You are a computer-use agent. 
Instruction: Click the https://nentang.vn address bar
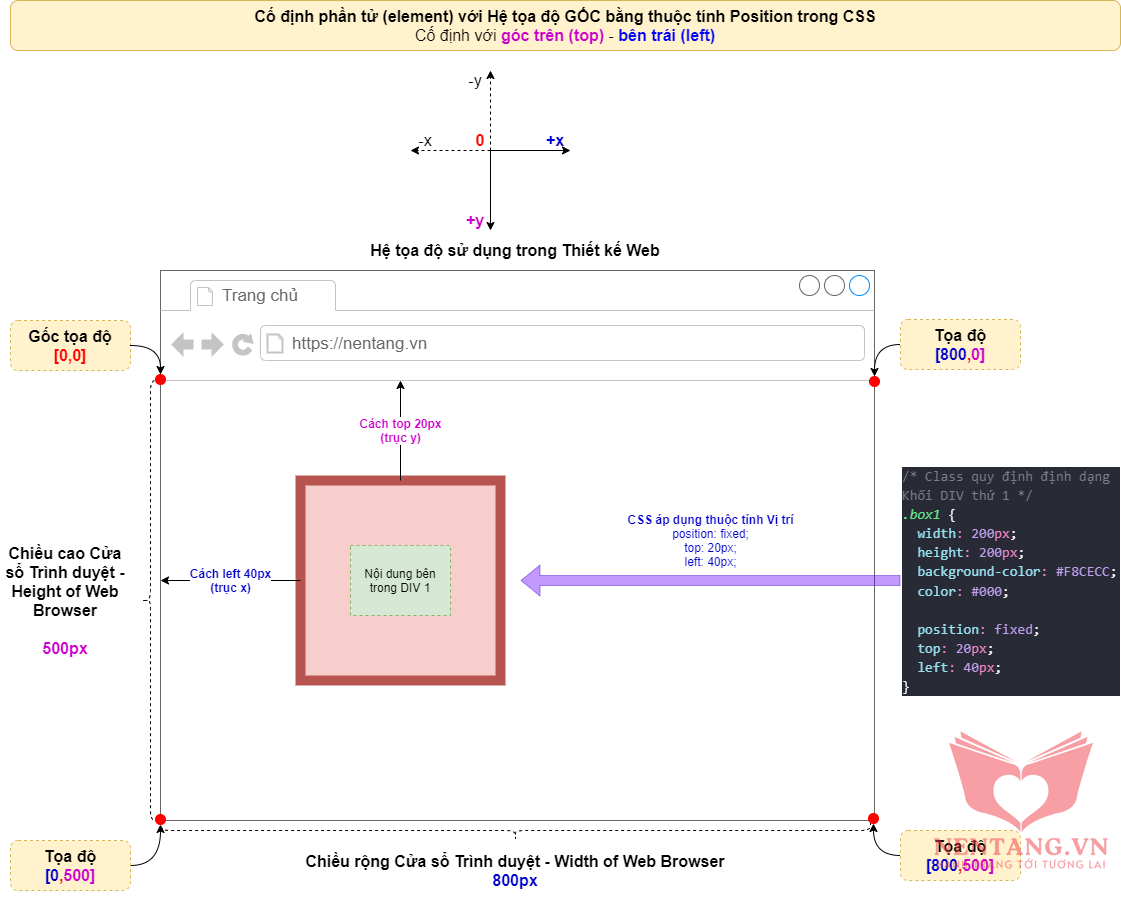tap(562, 343)
